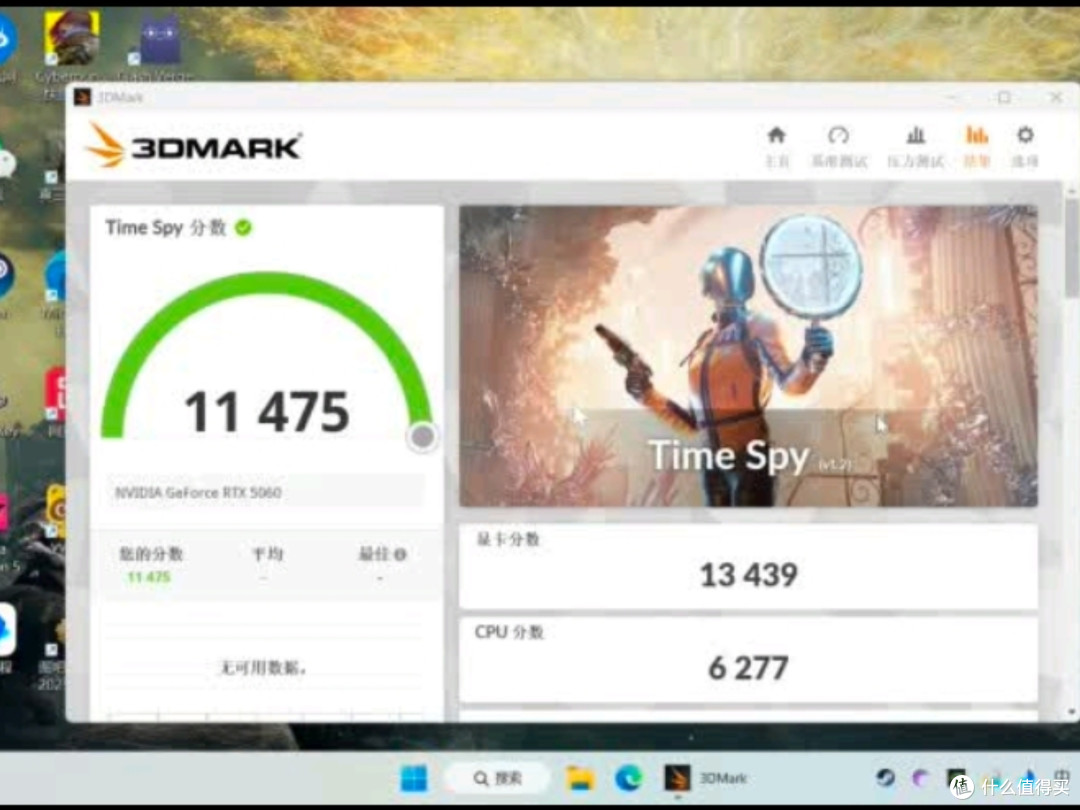Click the overall score 11 475

[267, 412]
